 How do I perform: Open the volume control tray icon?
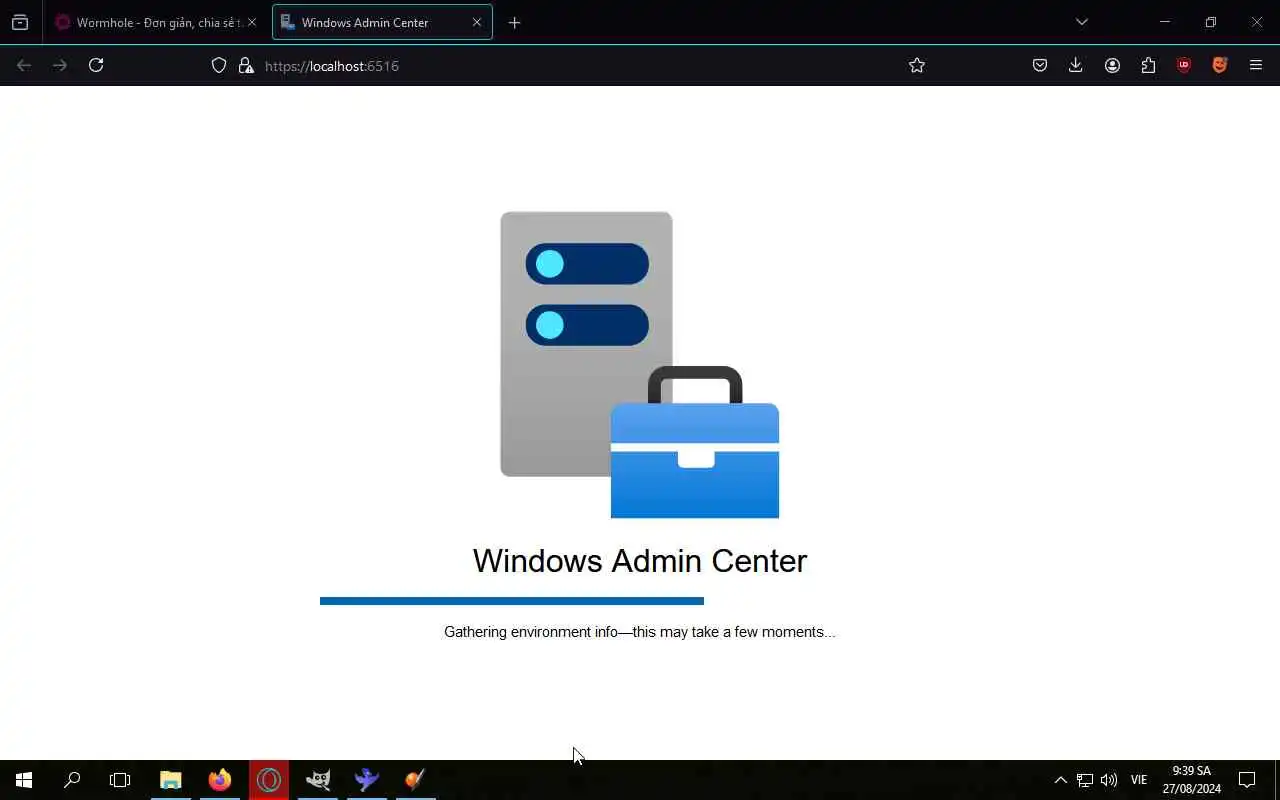(x=1108, y=780)
